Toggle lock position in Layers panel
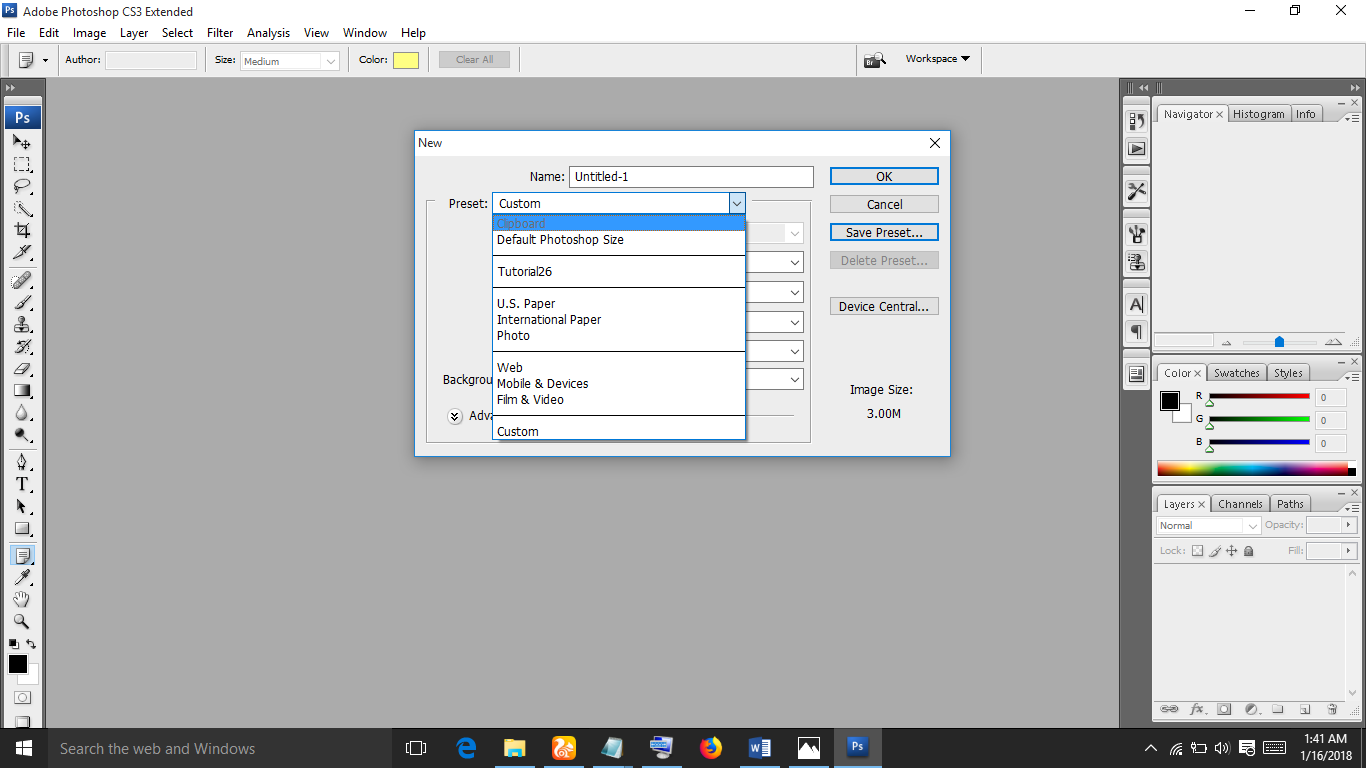Viewport: 1366px width, 768px height. pyautogui.click(x=1232, y=551)
